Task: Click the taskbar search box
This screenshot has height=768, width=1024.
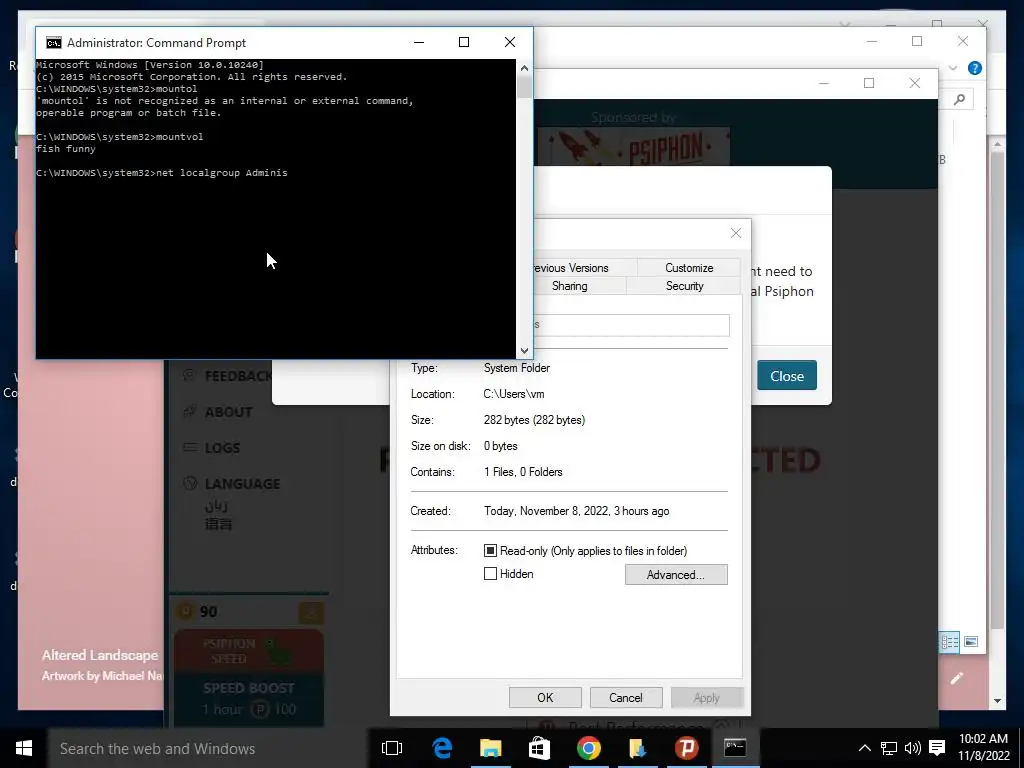Action: (x=206, y=748)
